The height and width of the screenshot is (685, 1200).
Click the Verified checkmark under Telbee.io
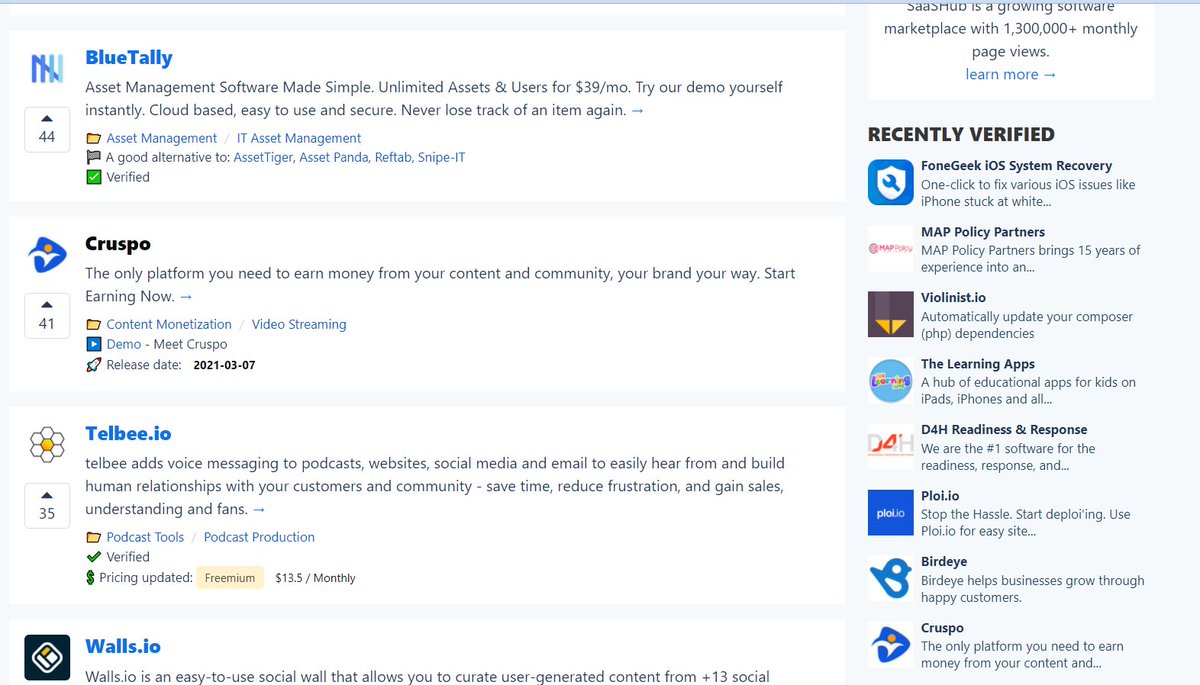pos(93,557)
